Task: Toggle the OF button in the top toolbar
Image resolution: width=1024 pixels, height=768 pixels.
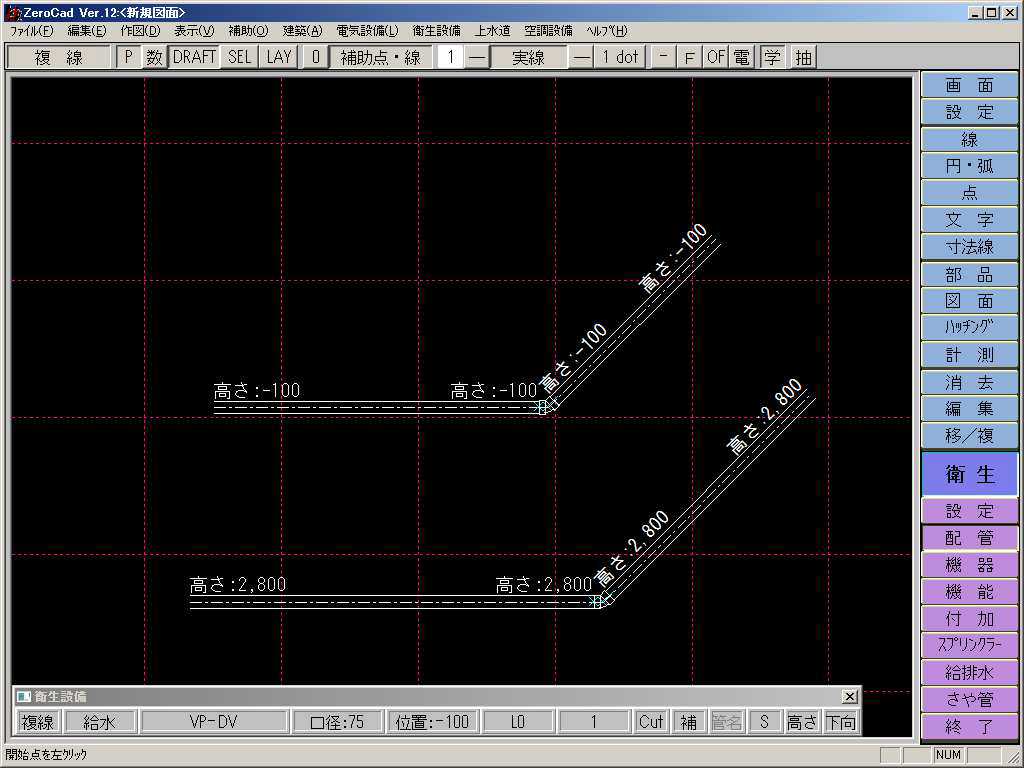Action: [716, 57]
